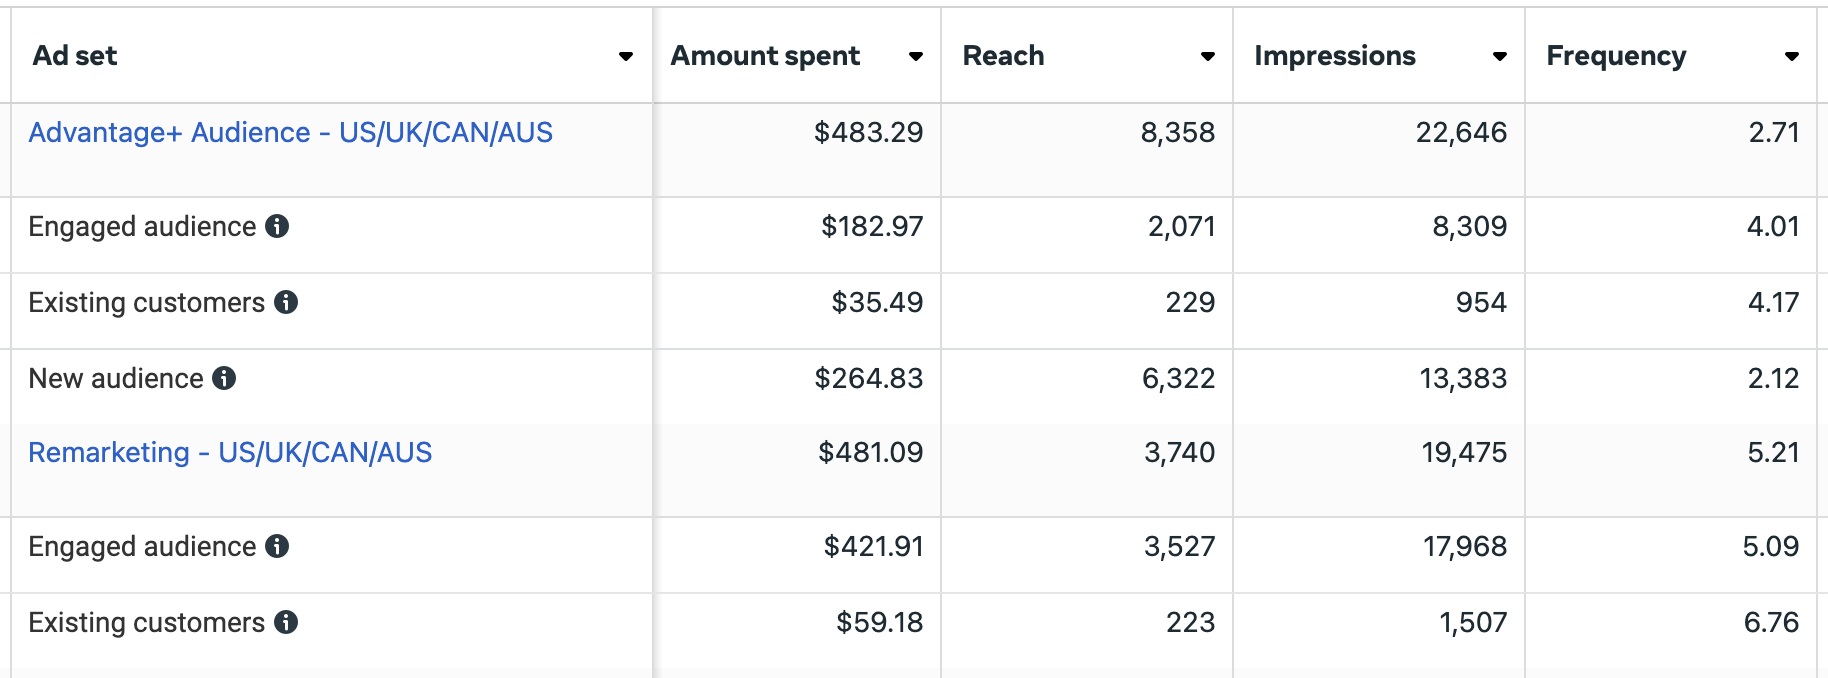Click info icon beside Existing customers under Advantage+
Screen dimensions: 1828x678
(286, 302)
